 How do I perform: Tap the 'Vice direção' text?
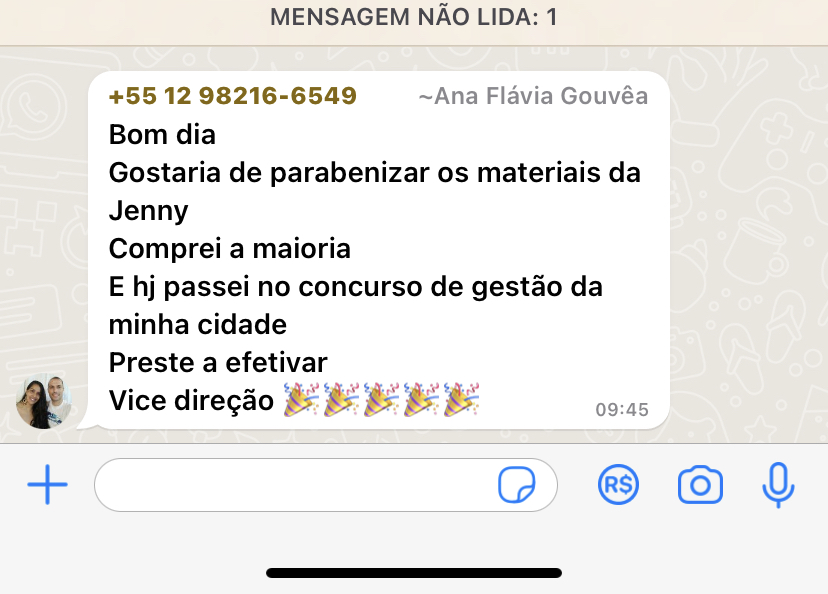pyautogui.click(x=191, y=400)
